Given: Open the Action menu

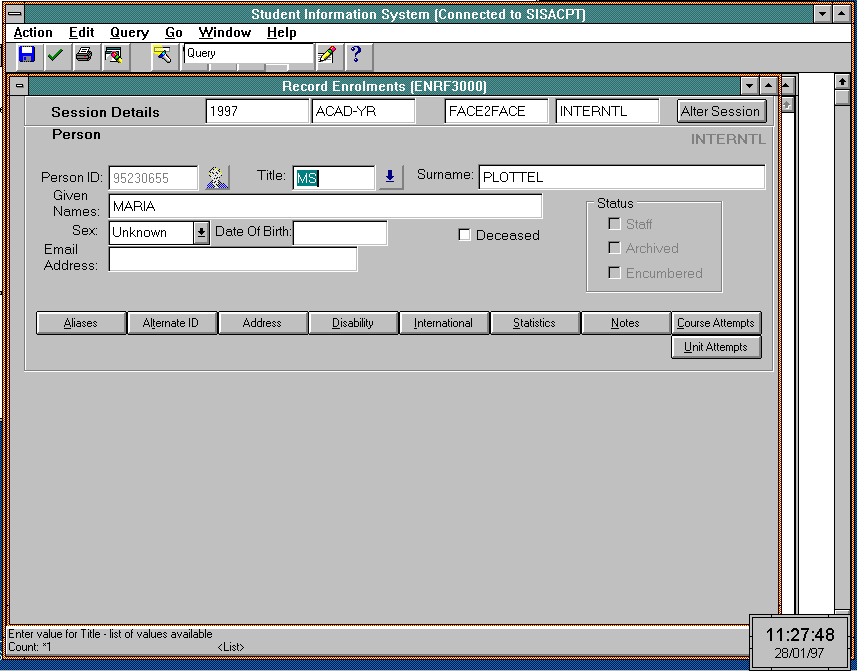Looking at the screenshot, I should coord(33,33).
